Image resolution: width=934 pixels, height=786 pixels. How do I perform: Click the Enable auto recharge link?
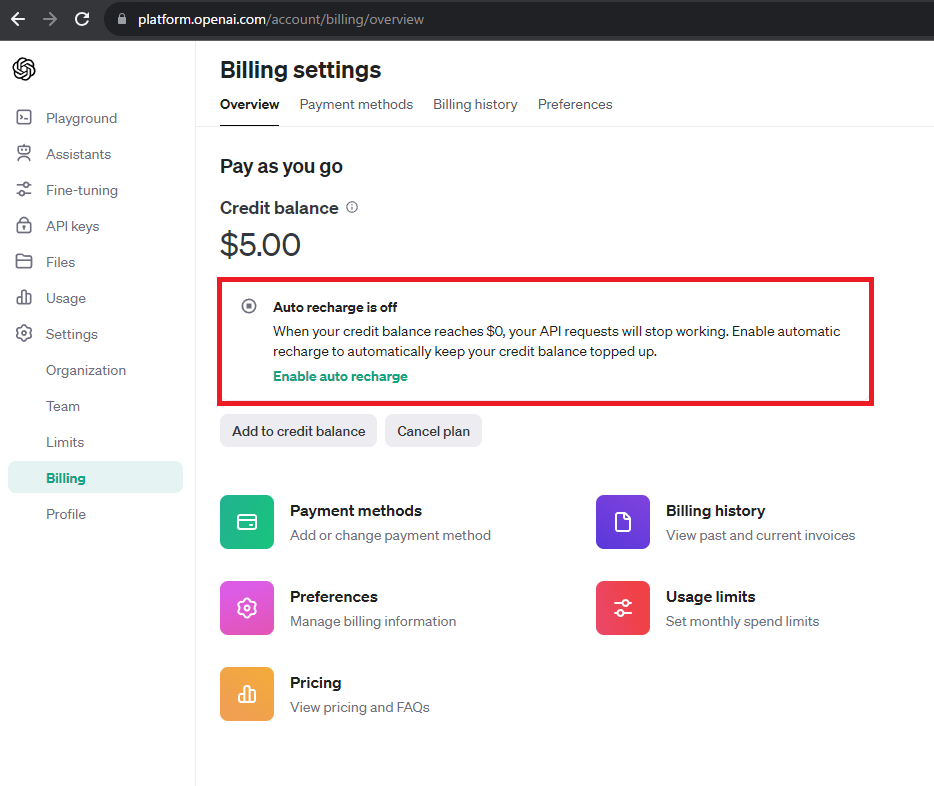pos(340,376)
